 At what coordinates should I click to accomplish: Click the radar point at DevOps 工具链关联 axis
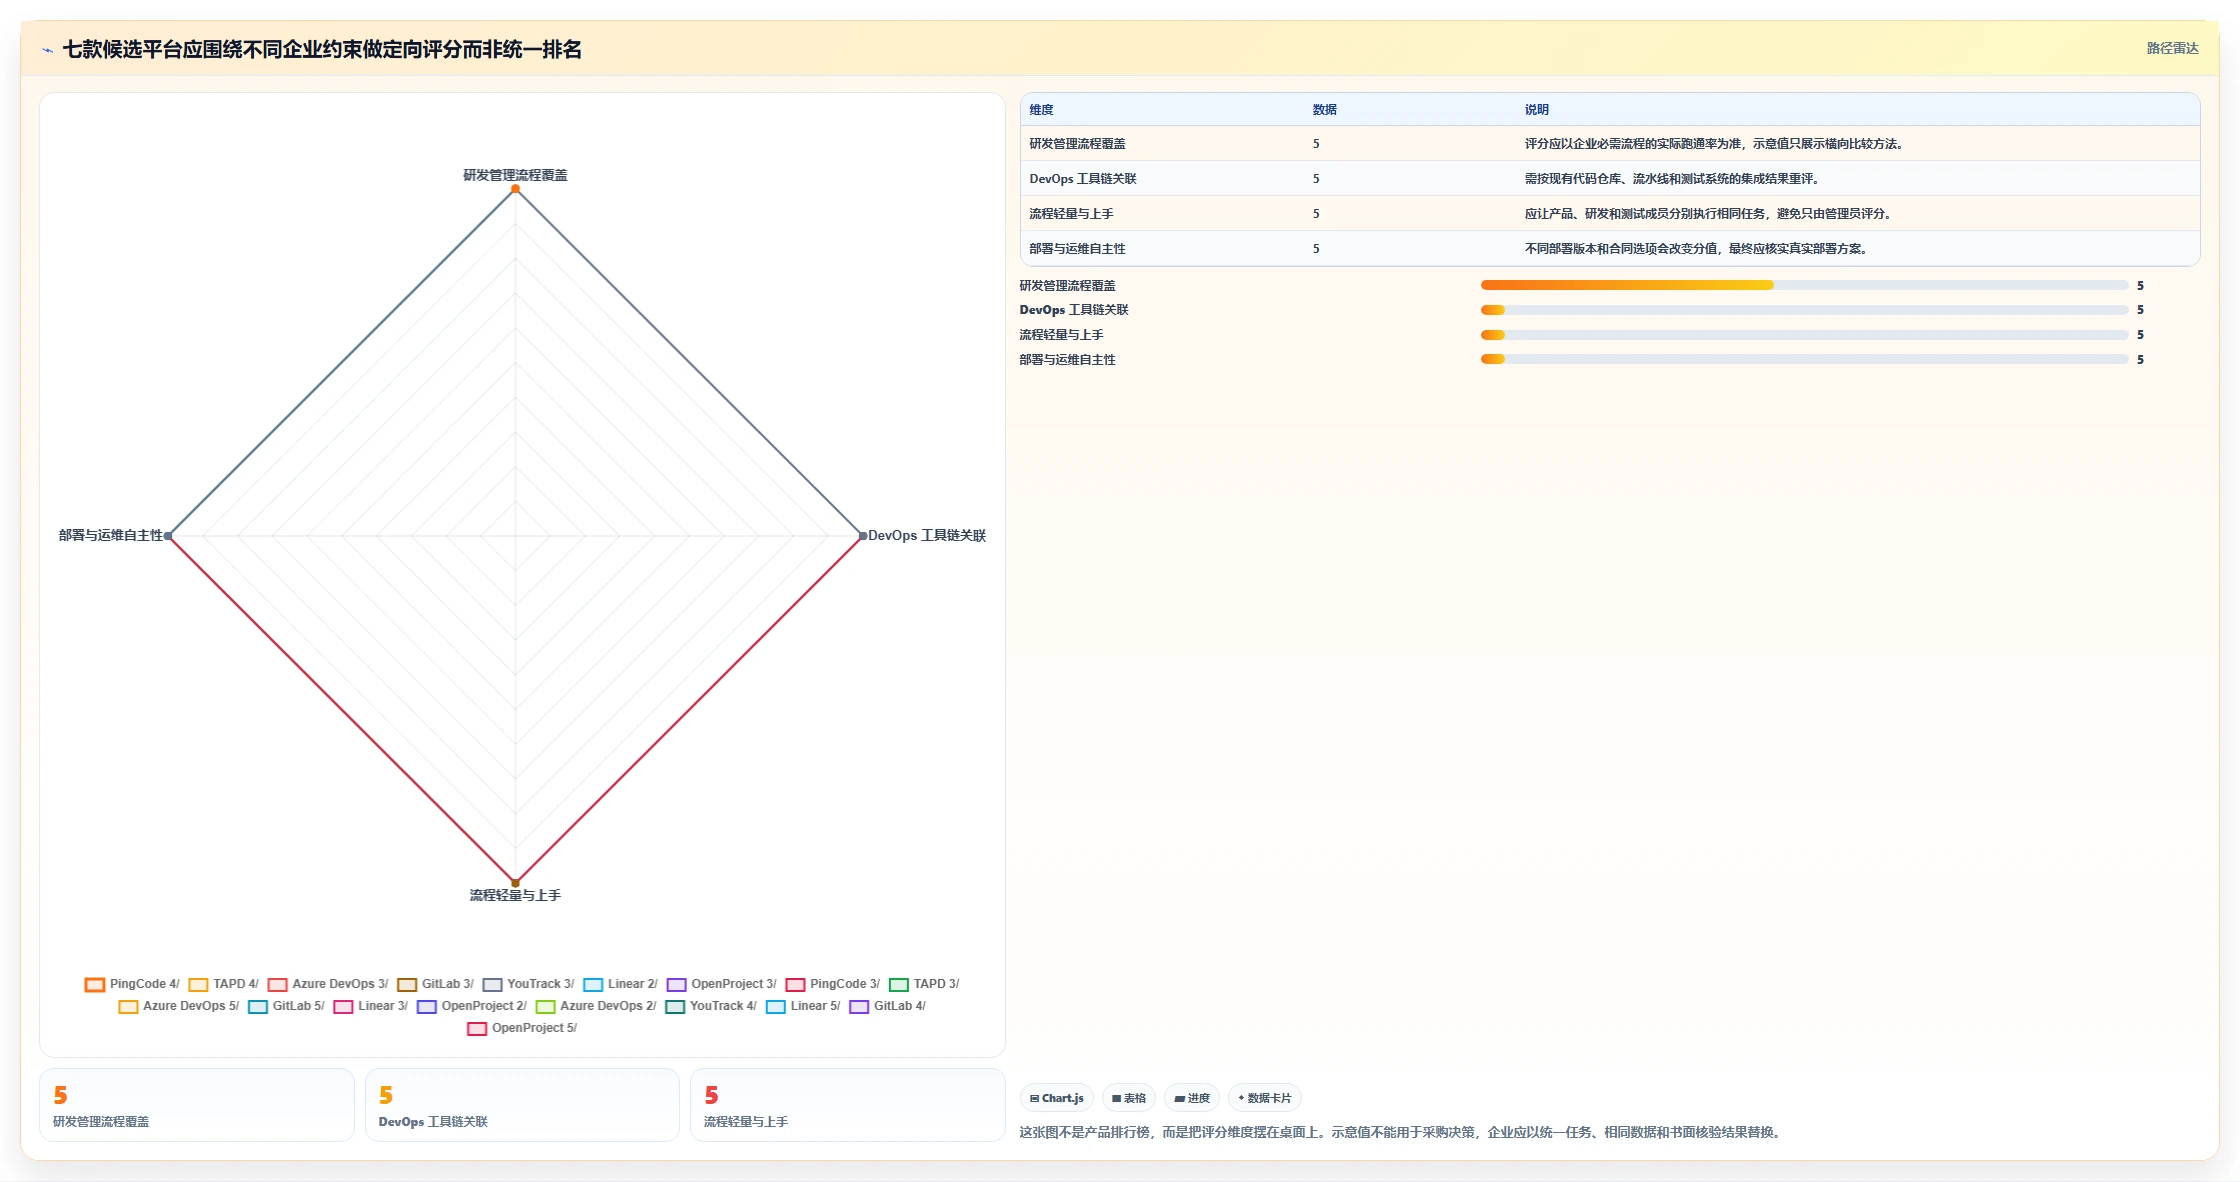862,536
